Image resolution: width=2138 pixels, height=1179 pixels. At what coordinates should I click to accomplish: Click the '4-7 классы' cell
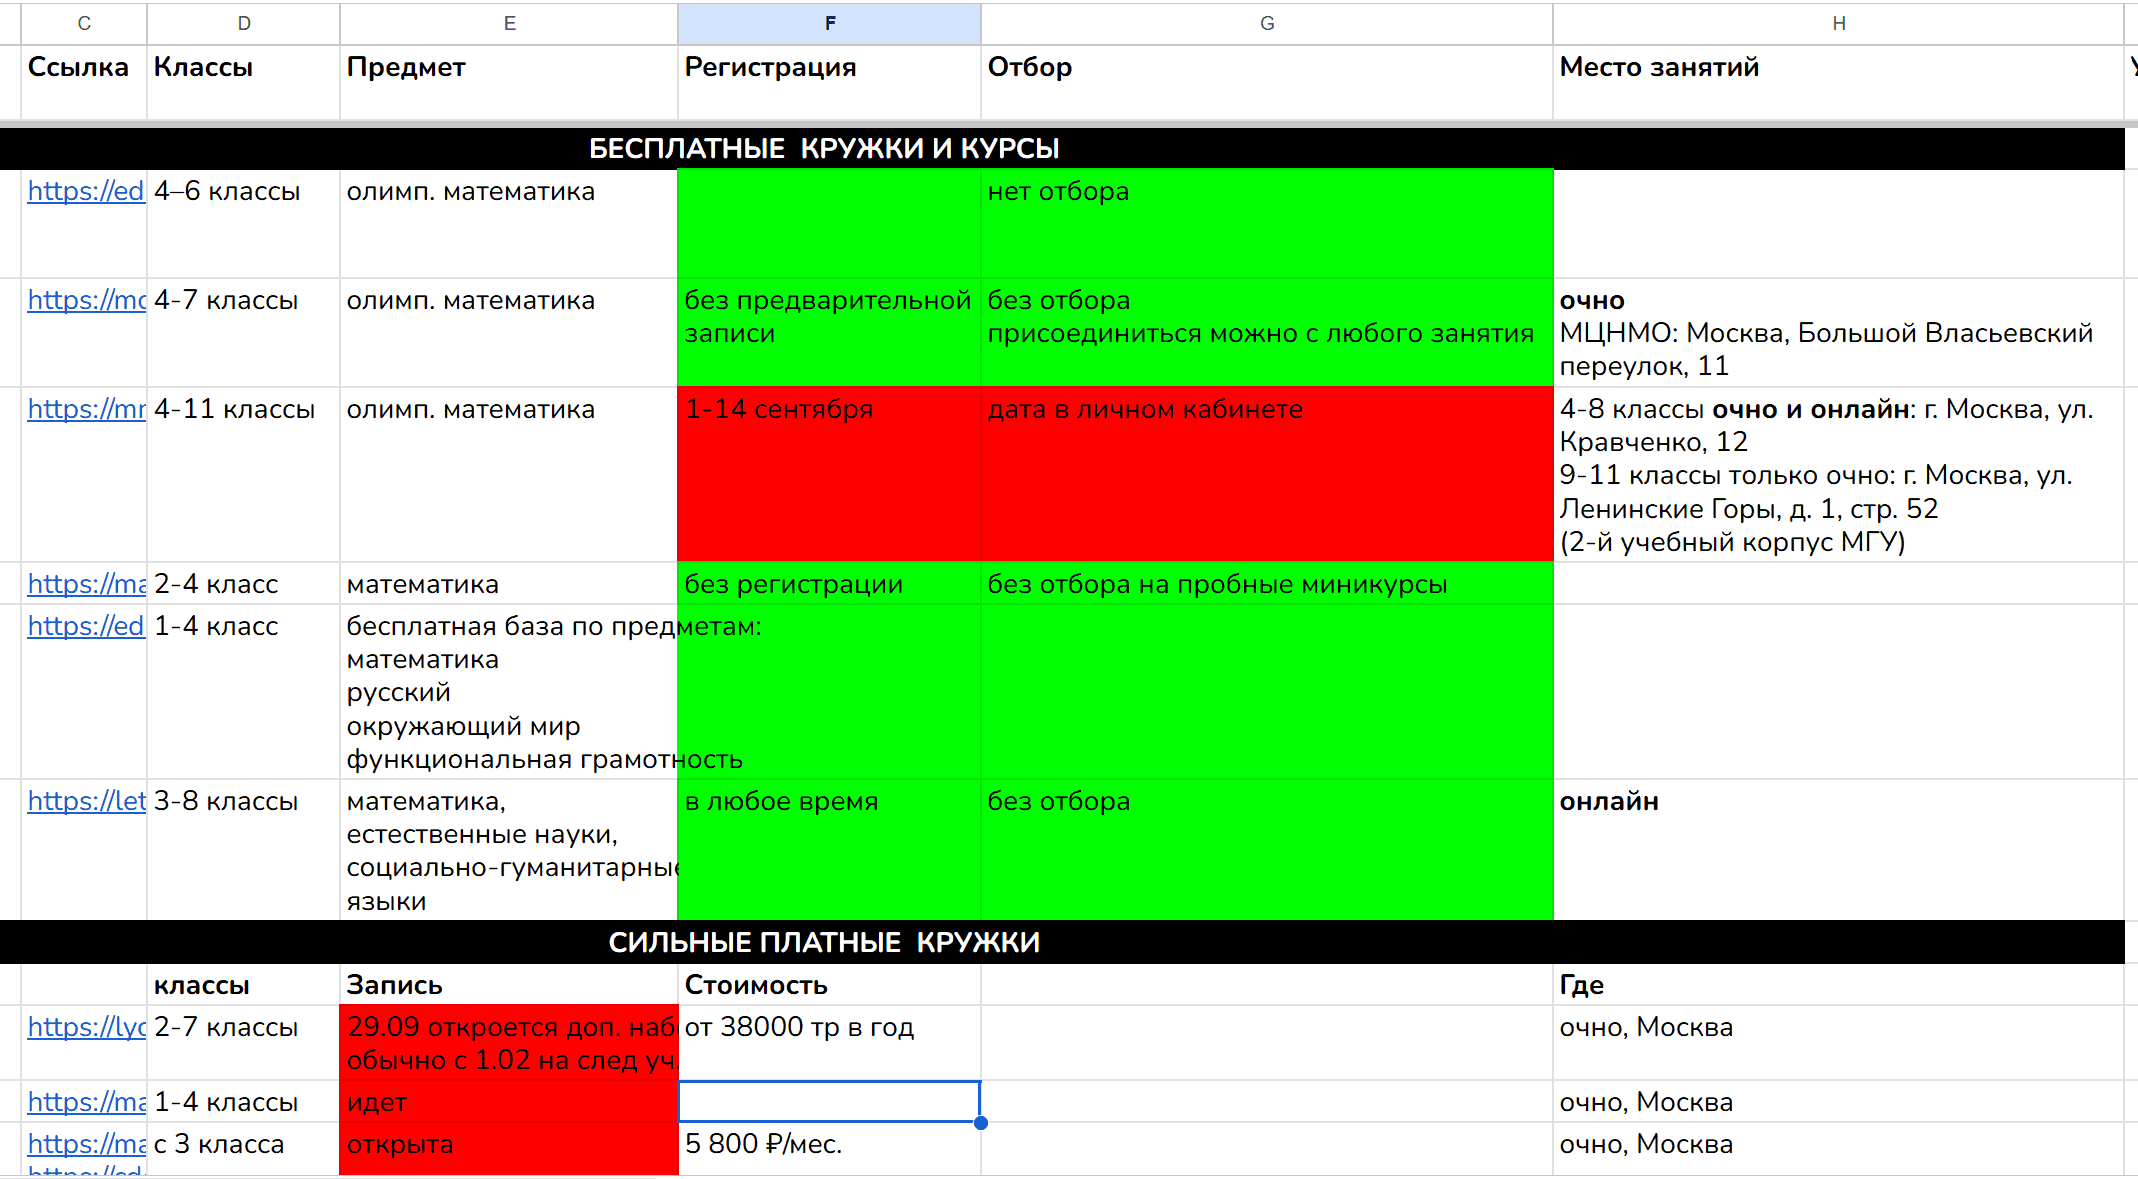244,332
